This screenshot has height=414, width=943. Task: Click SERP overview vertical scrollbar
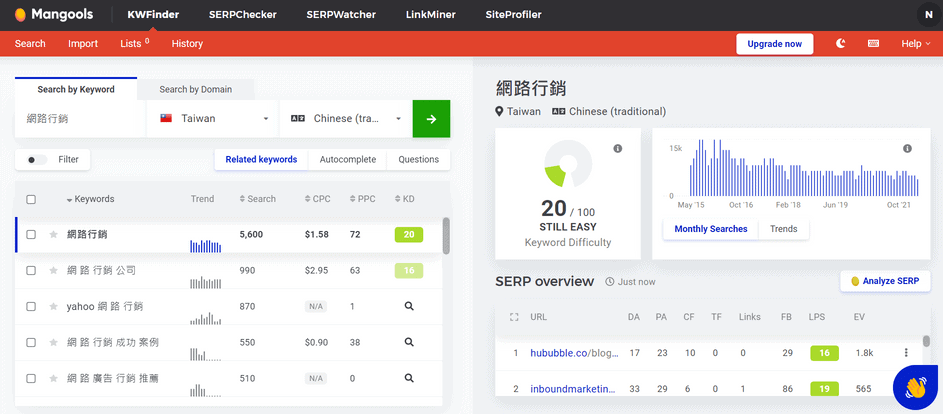click(926, 341)
